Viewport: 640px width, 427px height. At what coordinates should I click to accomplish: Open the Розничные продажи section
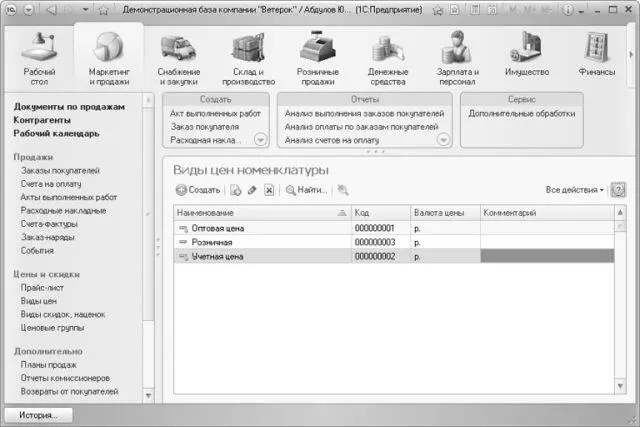(318, 59)
